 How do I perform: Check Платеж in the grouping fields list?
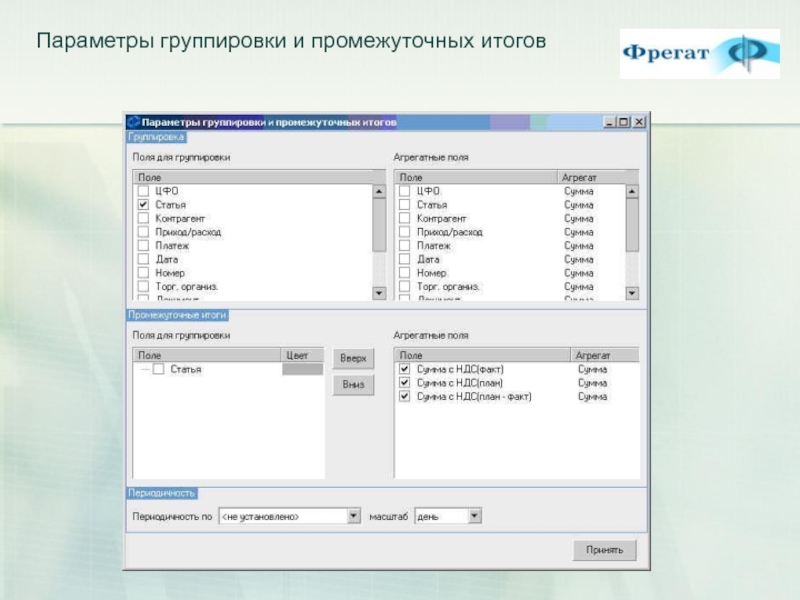(x=143, y=245)
